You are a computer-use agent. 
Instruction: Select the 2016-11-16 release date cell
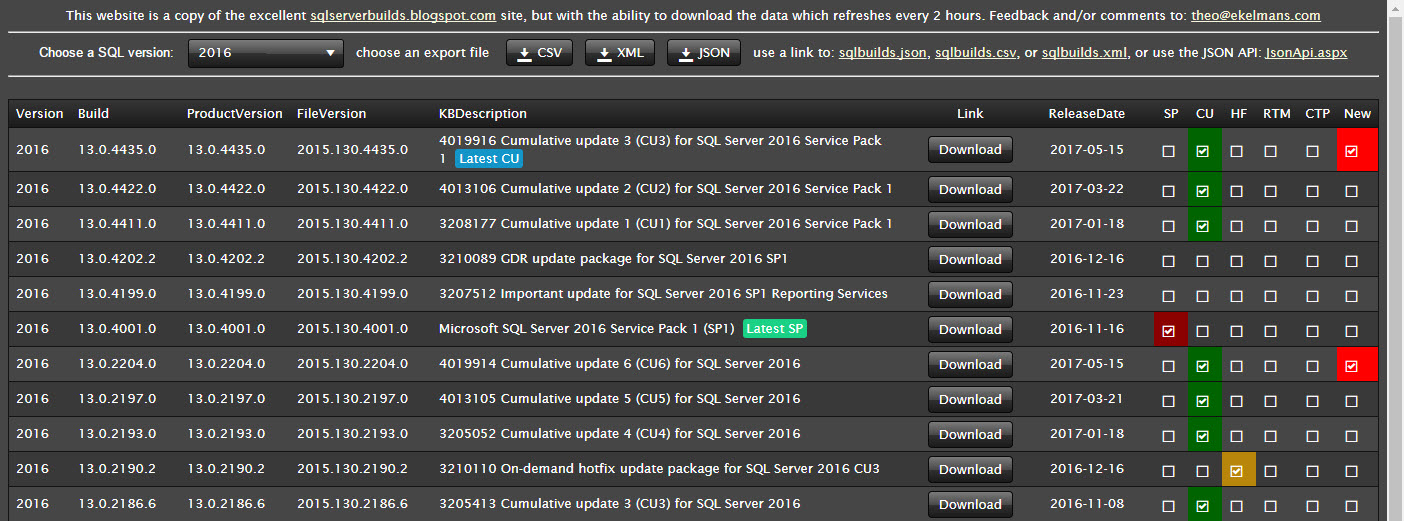coord(1087,329)
